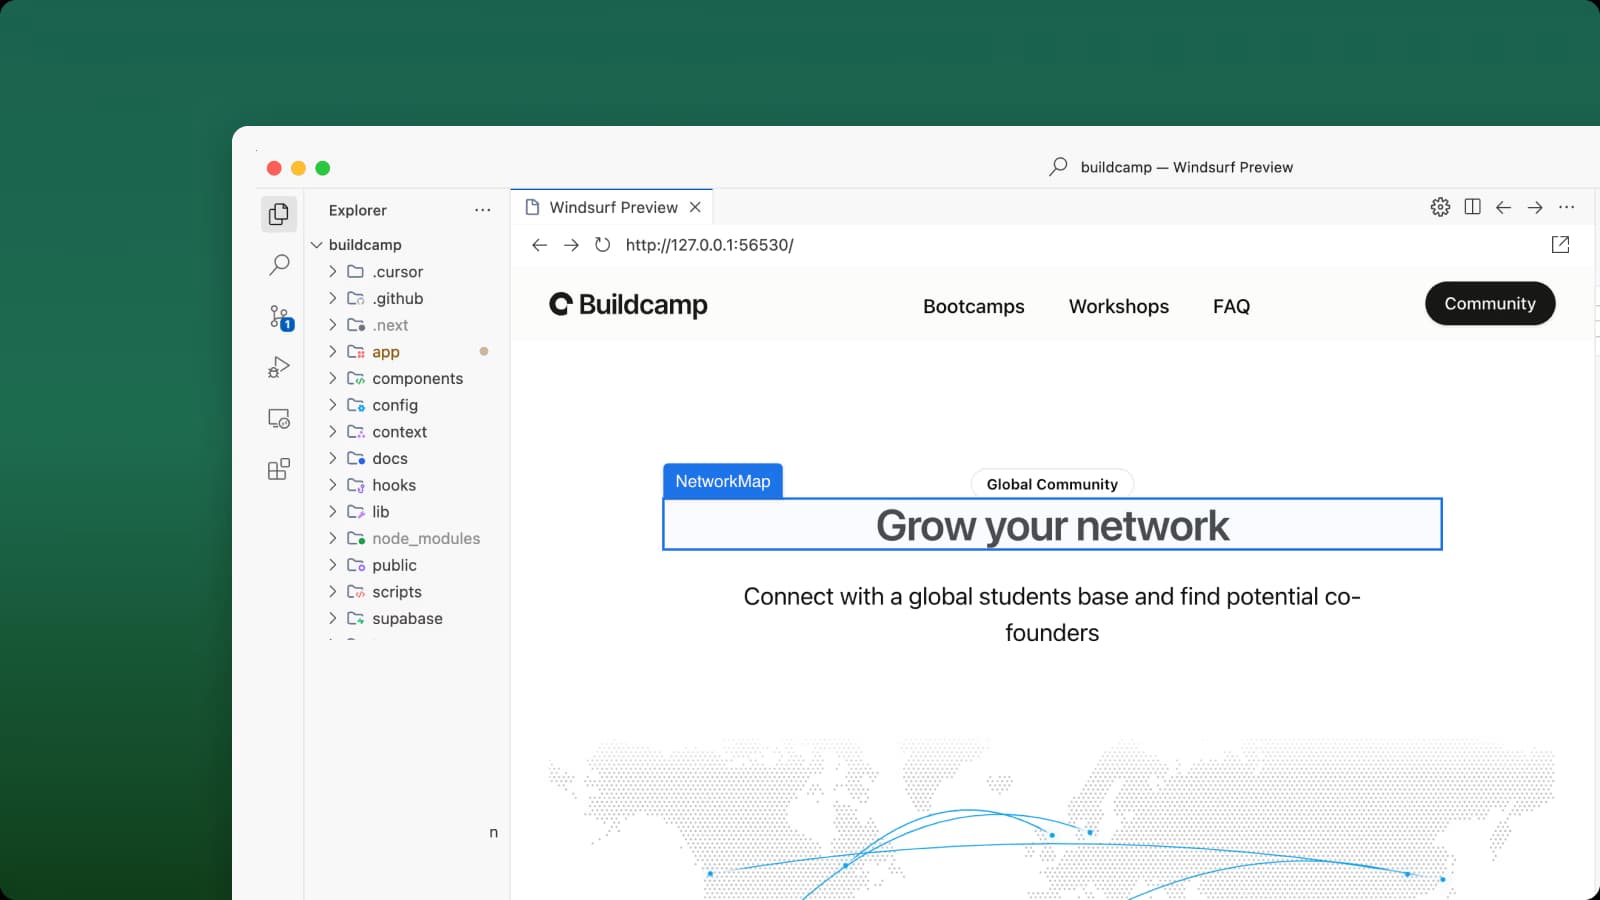Viewport: 1600px width, 900px height.
Task: Navigate forward with editor toolbar arrow
Action: (1535, 207)
